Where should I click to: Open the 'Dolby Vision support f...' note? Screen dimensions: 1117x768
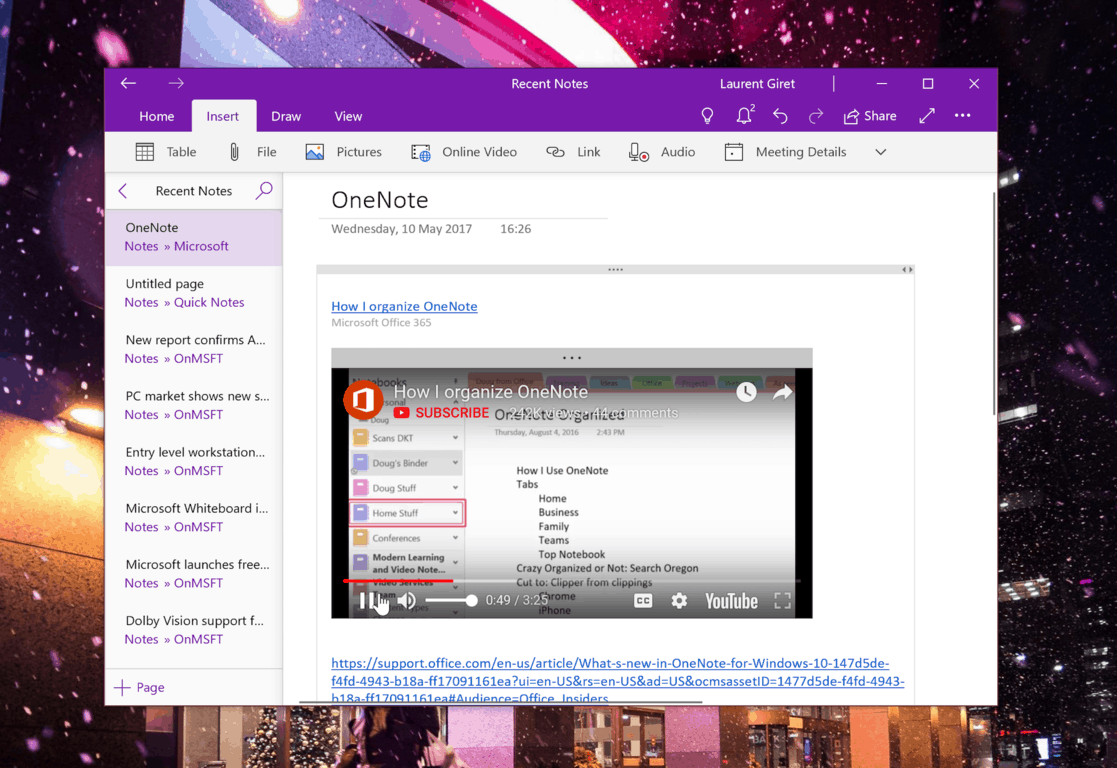coord(194,630)
